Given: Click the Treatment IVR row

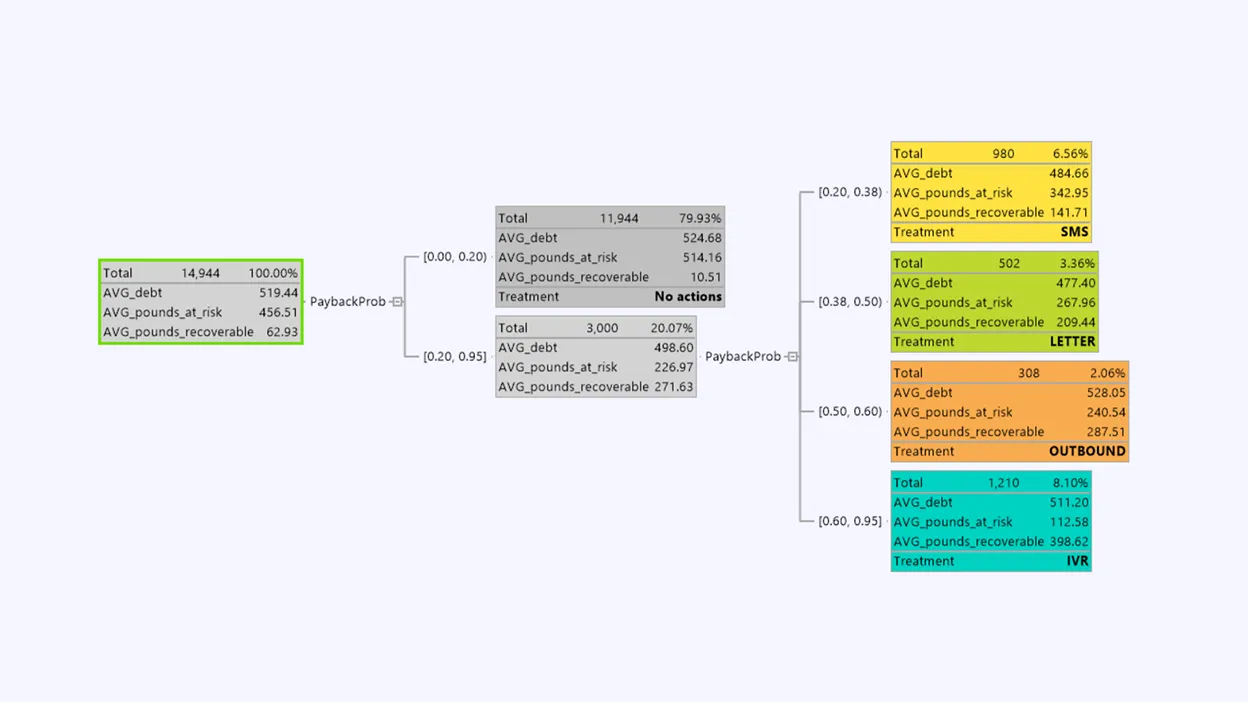Looking at the screenshot, I should (x=991, y=561).
